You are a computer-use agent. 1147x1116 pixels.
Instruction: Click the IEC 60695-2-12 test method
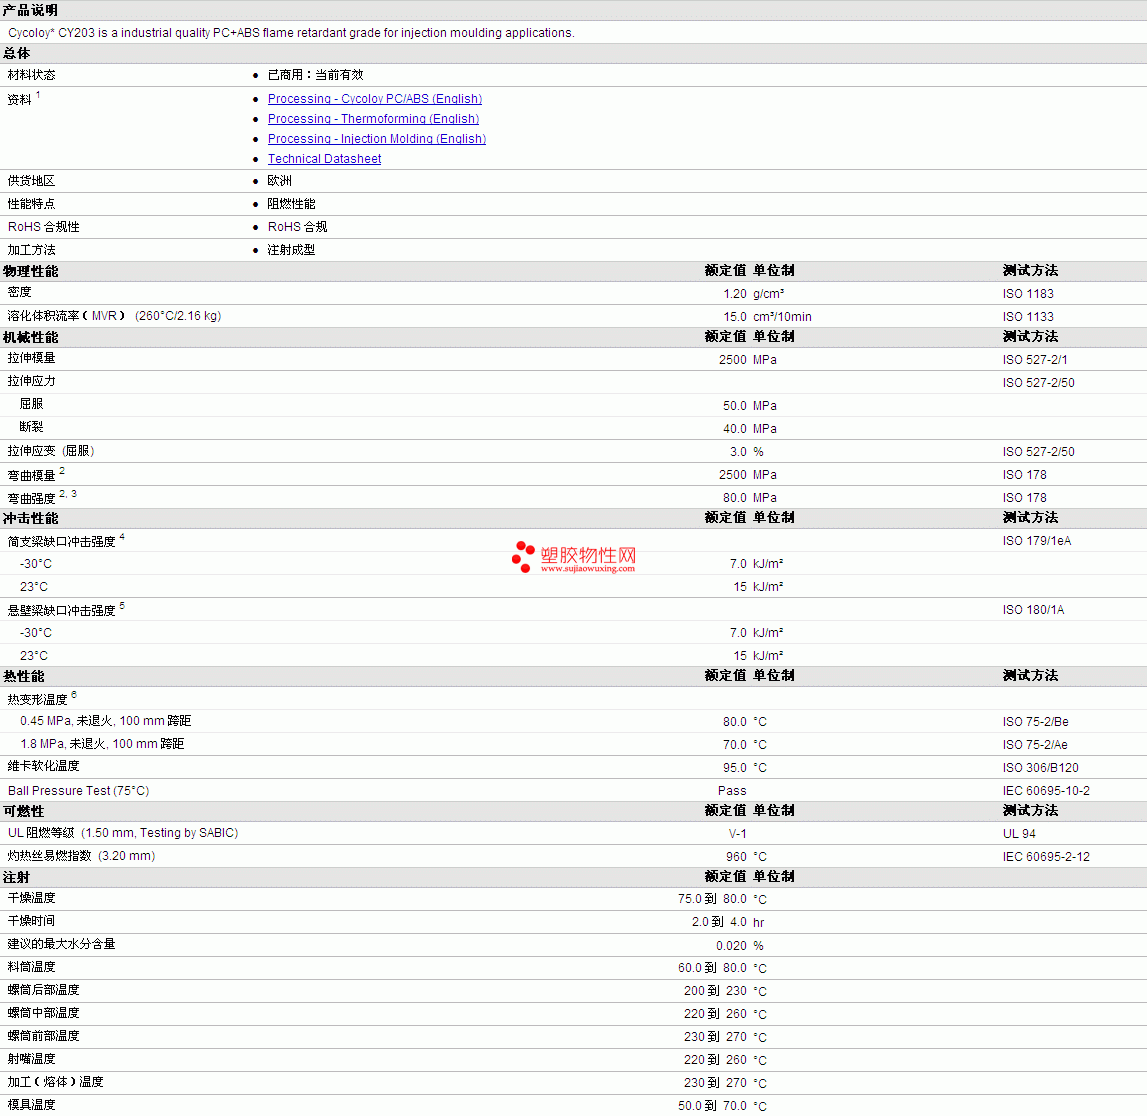(1046, 856)
